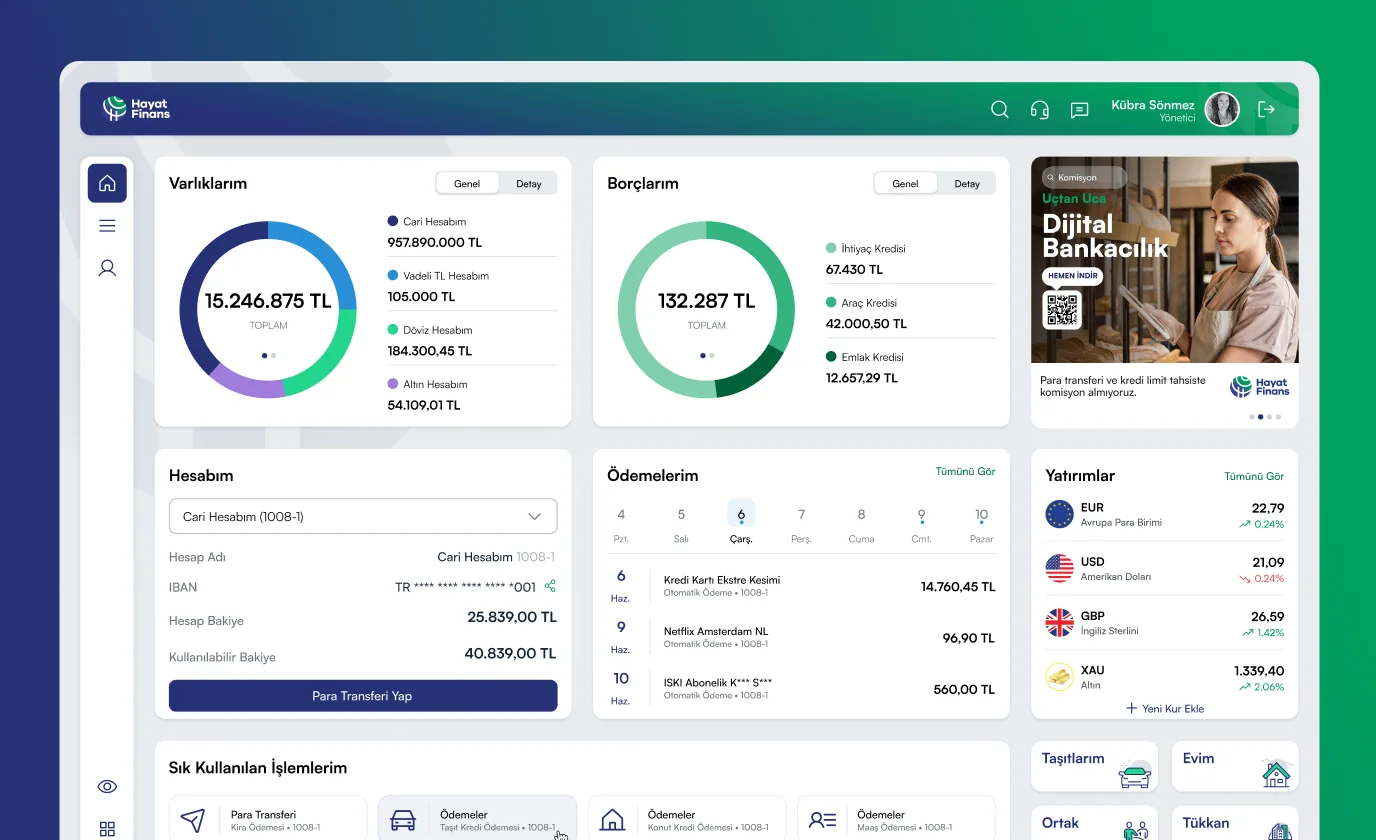Open the user profile icon in sidebar

(107, 268)
